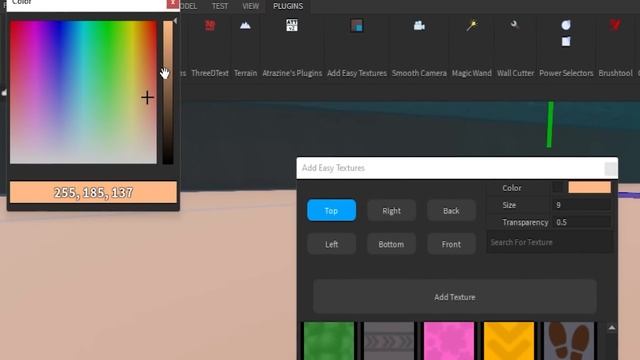
Task: Open the ThreeDText plugin
Action: [x=210, y=26]
